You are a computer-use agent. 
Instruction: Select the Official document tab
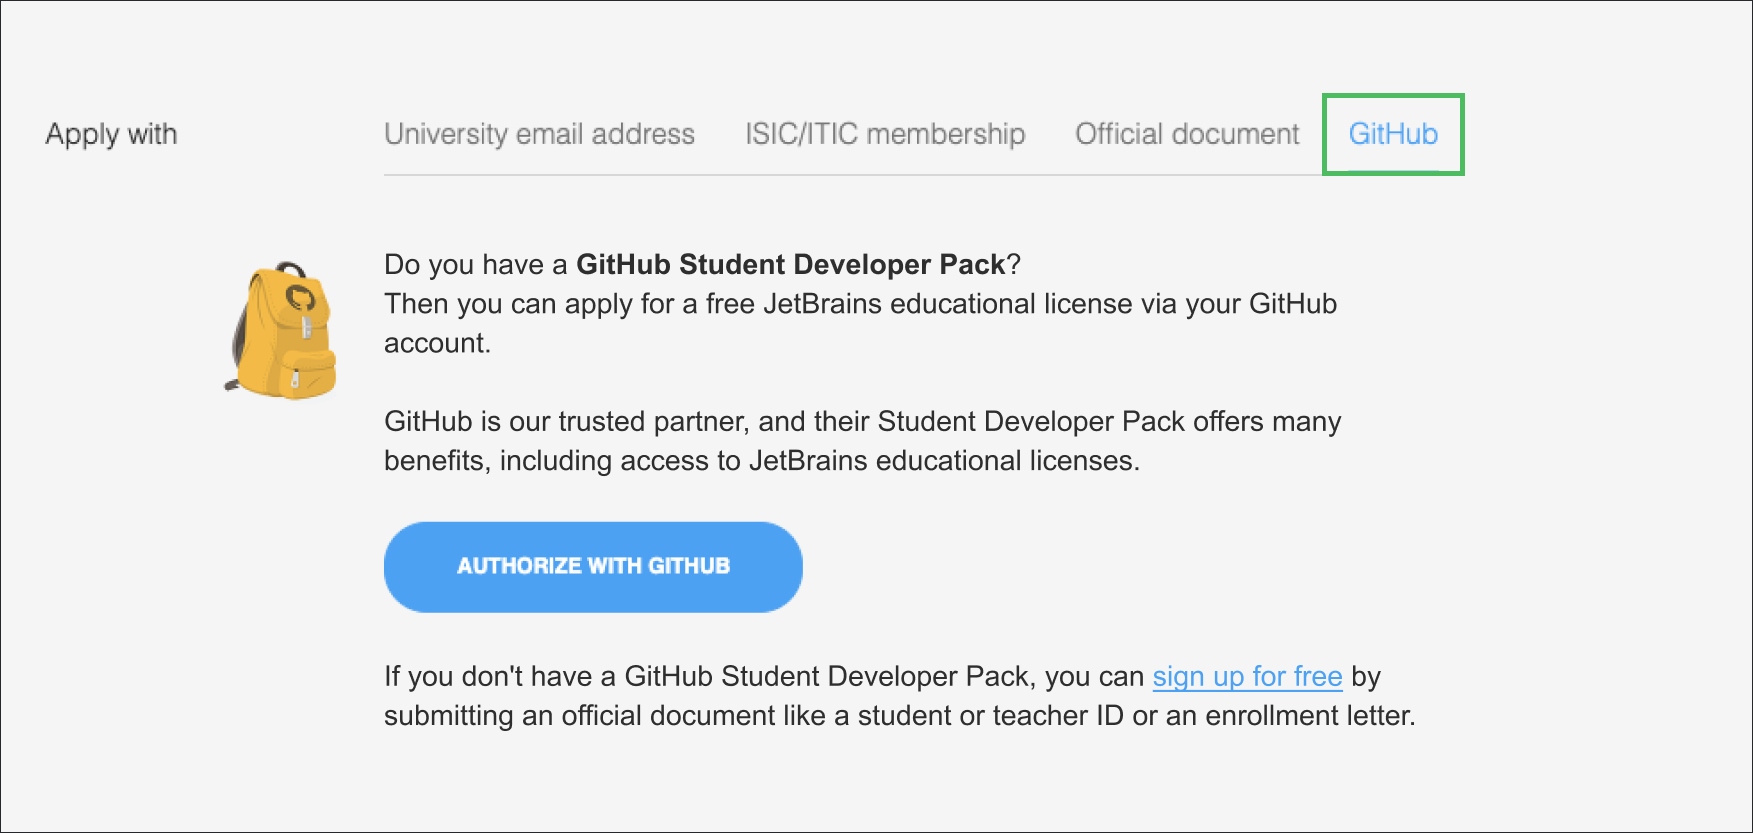click(x=1187, y=134)
